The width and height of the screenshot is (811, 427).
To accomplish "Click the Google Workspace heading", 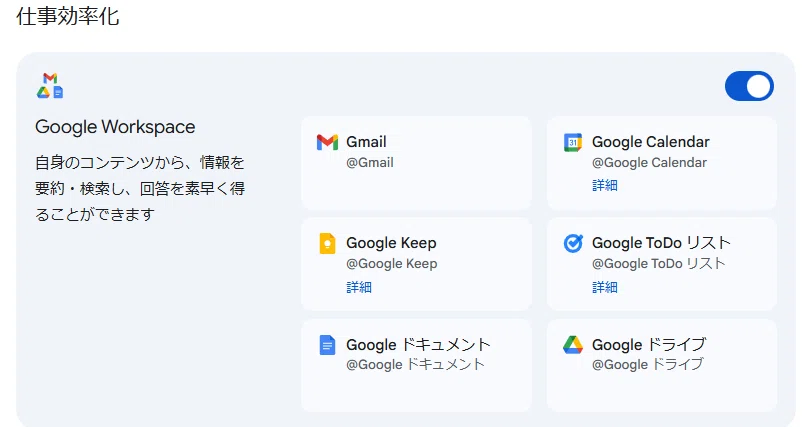I will click(x=115, y=127).
